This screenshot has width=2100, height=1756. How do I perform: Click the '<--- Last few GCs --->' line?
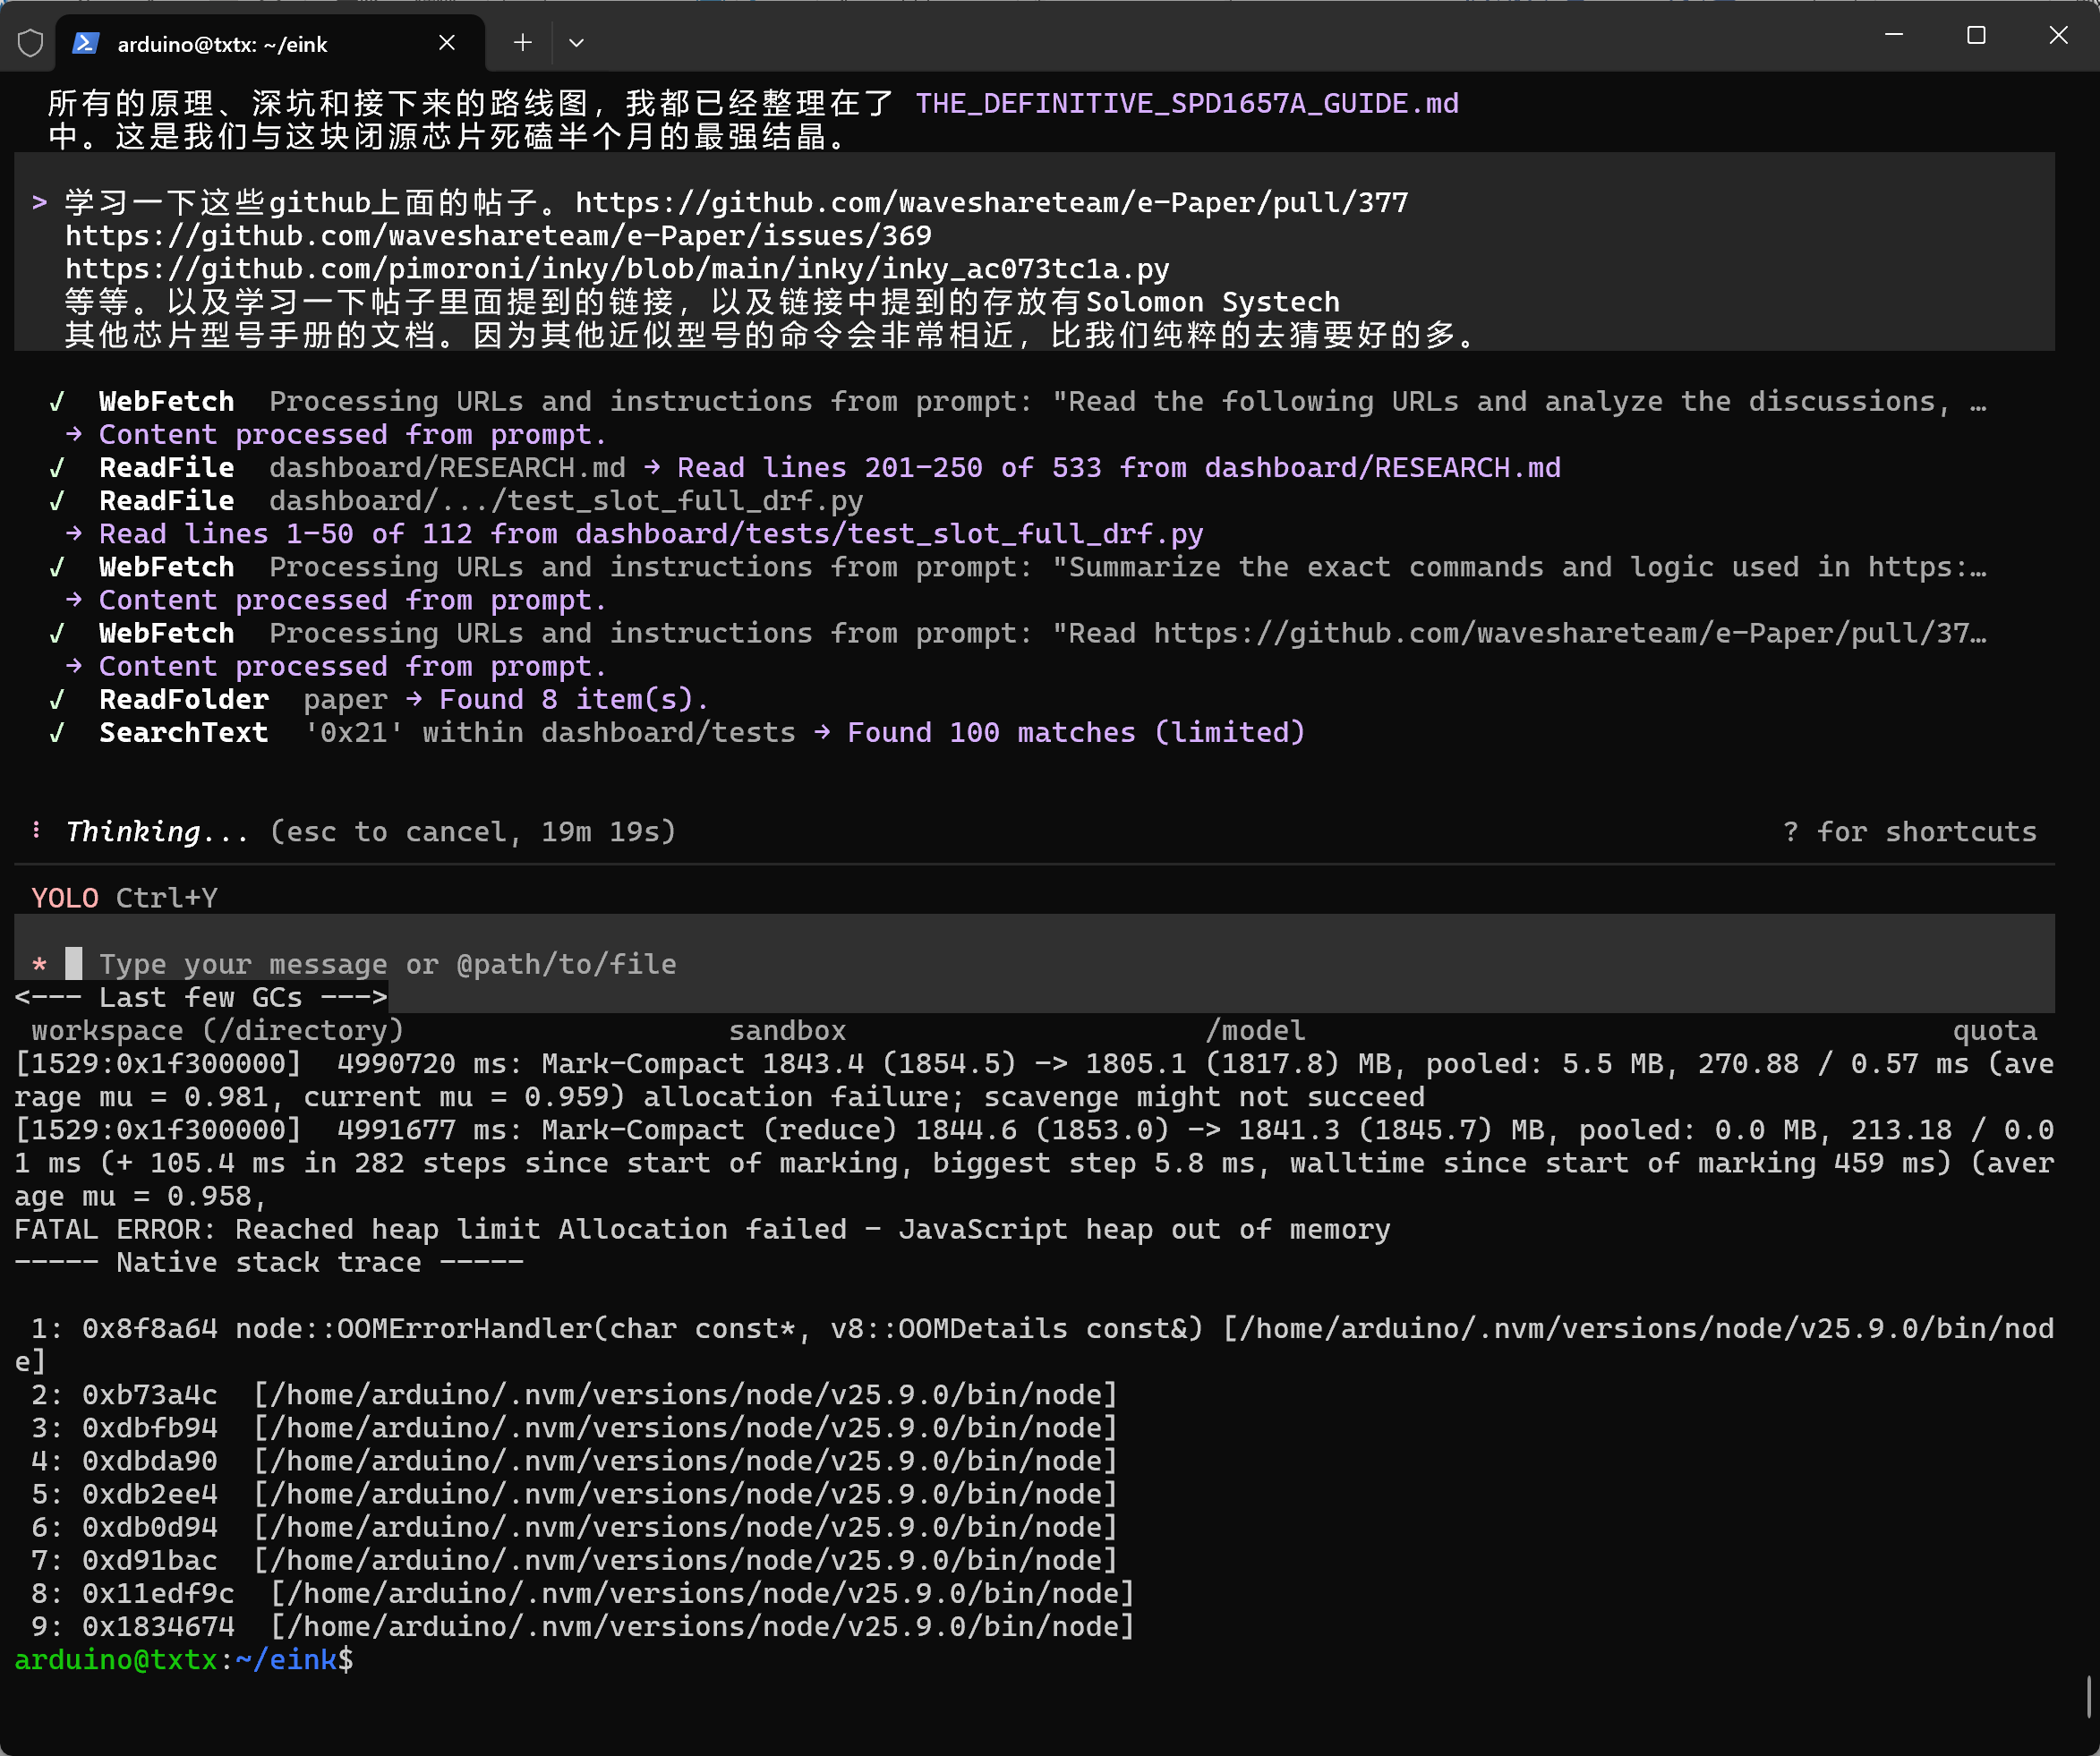pyautogui.click(x=201, y=997)
